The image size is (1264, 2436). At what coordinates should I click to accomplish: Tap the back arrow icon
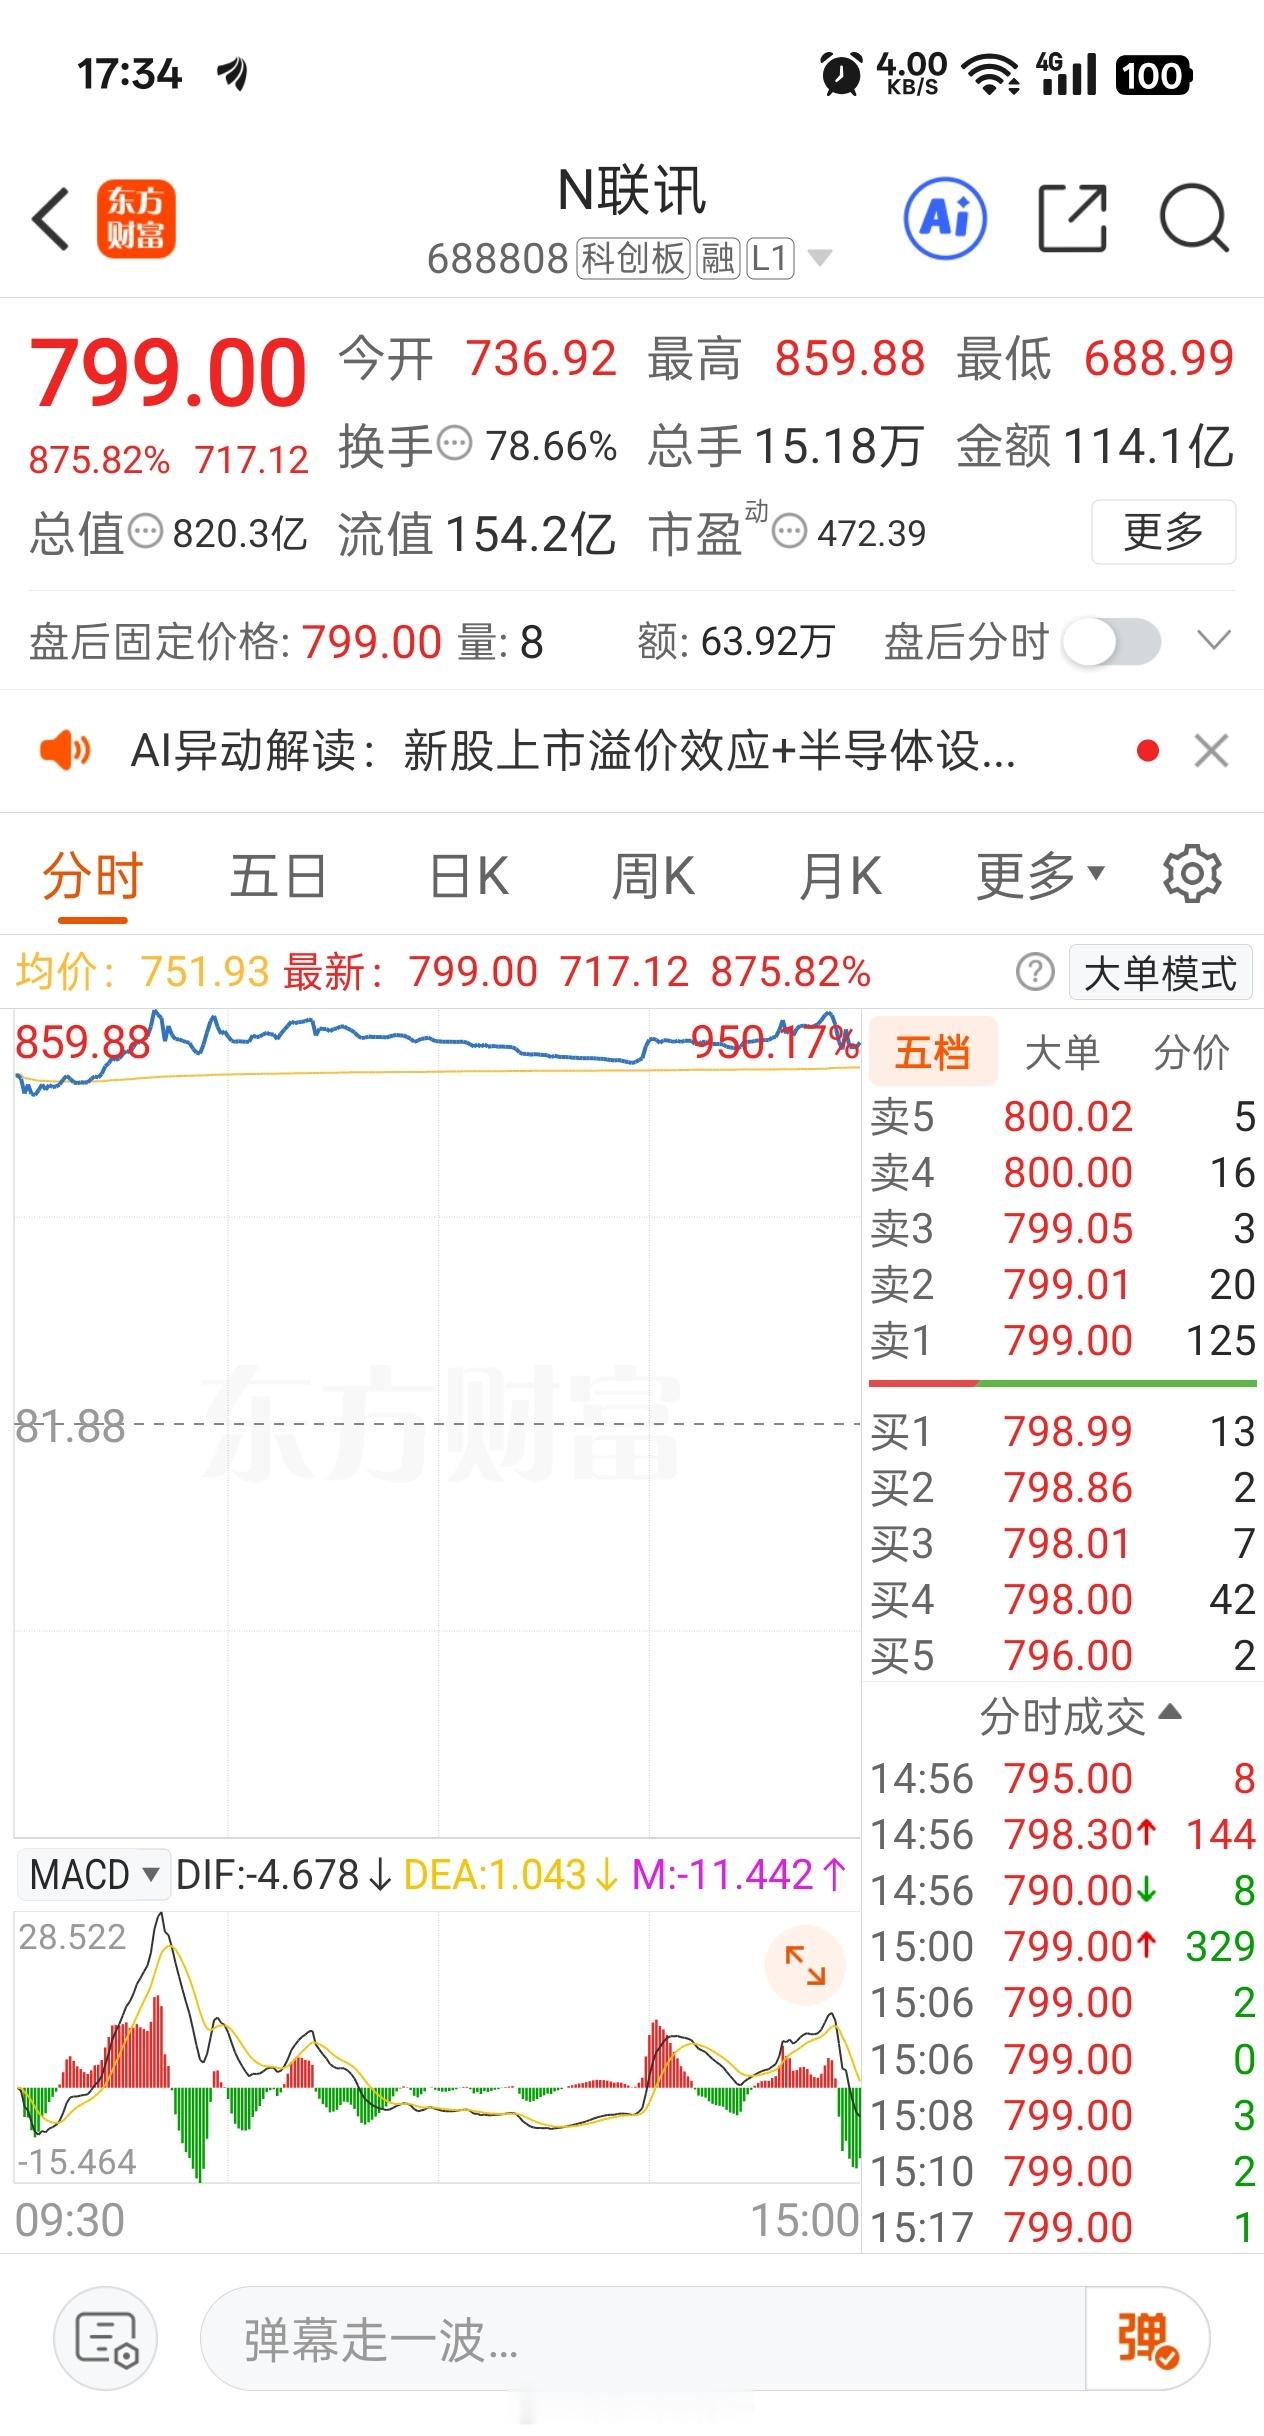click(x=51, y=218)
